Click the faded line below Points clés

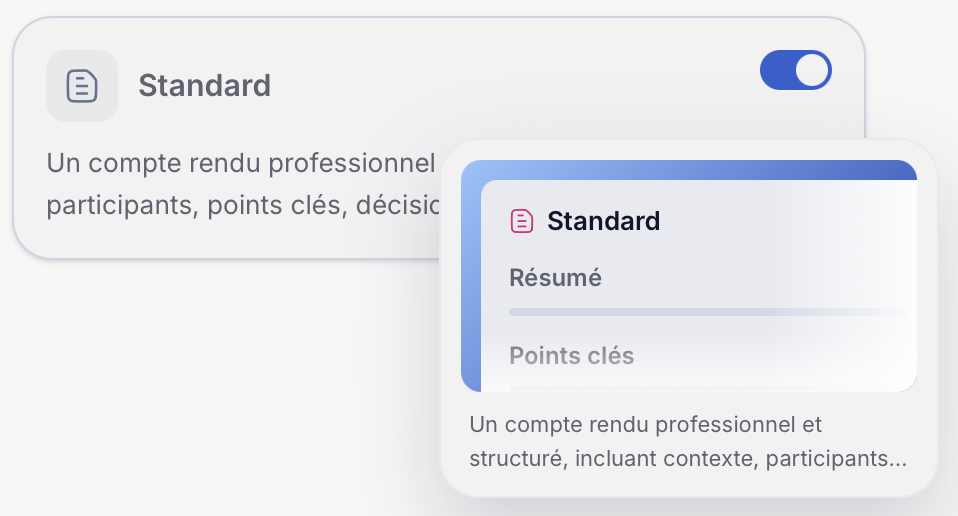[x=709, y=388]
